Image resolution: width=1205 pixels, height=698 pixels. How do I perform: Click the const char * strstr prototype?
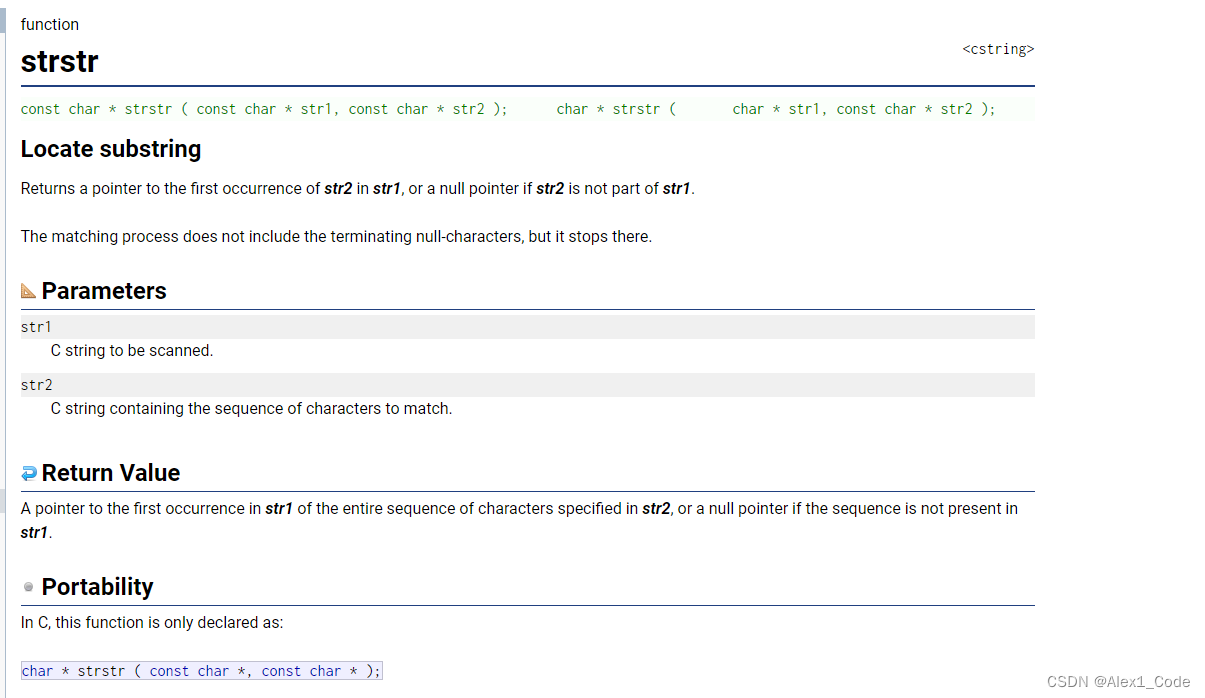tap(264, 109)
